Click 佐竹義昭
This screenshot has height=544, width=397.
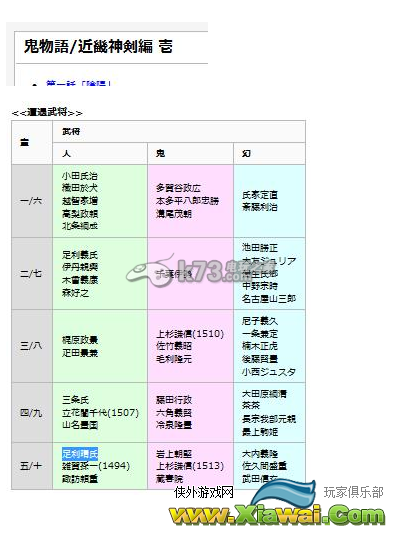[x=174, y=346]
